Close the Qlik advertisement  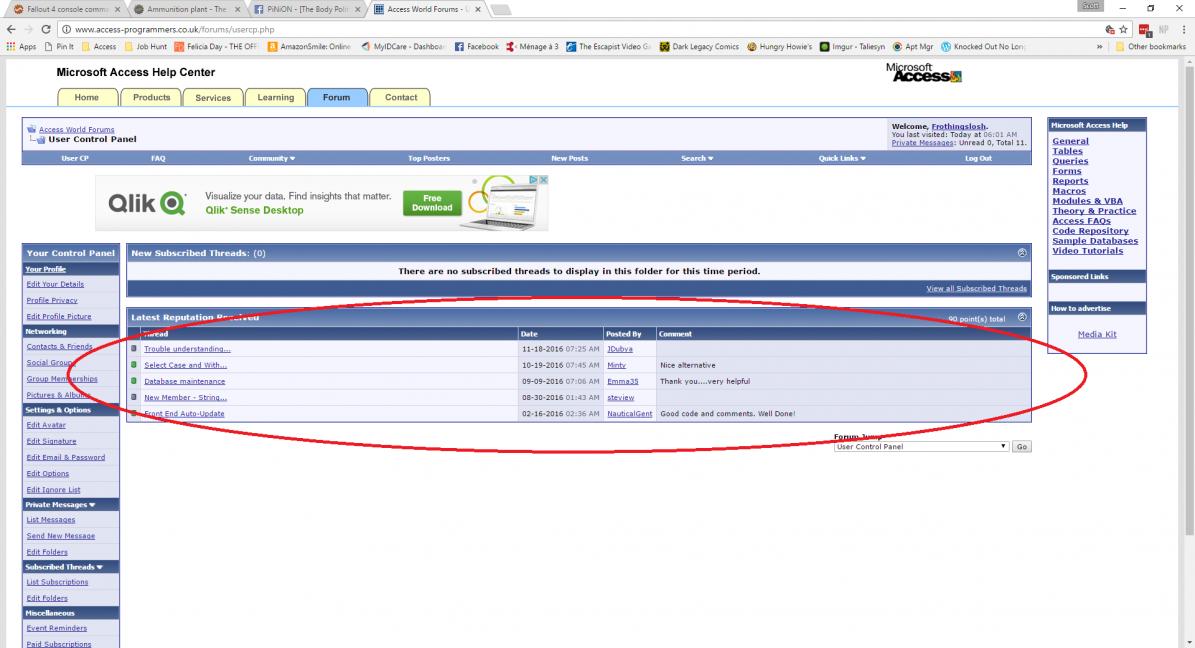pyautogui.click(x=543, y=180)
